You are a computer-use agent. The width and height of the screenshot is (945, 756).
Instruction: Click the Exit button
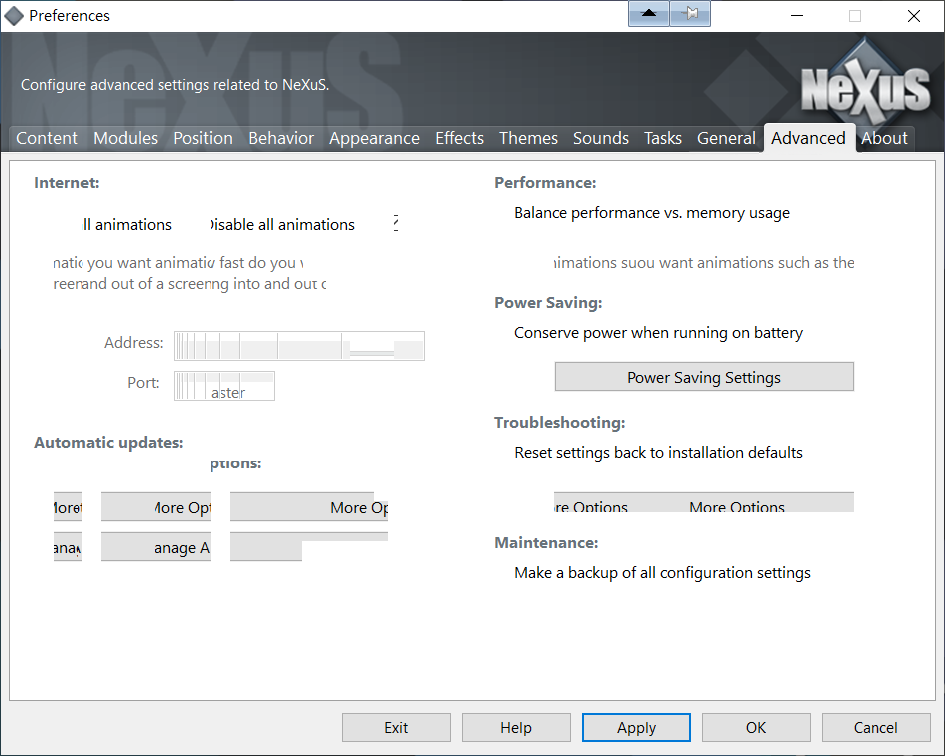(x=396, y=727)
